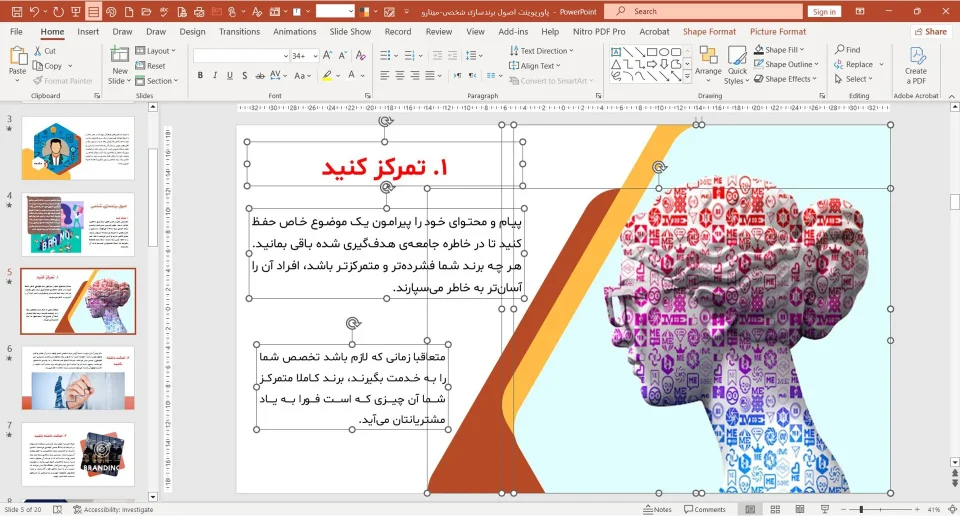The image size is (960, 516).
Task: Click the Save icon in the quick access toolbar
Action: (x=17, y=12)
